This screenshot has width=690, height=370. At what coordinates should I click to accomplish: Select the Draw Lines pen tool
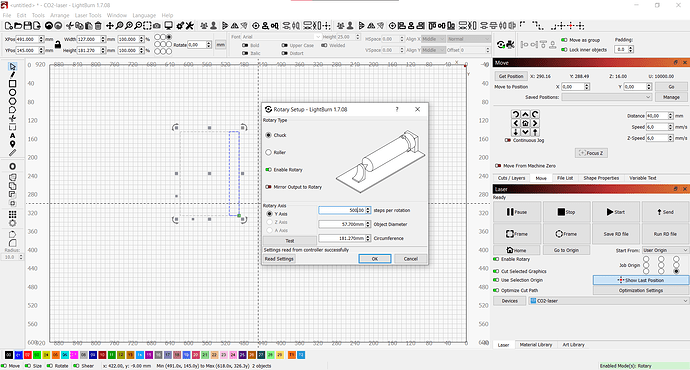coord(12,75)
